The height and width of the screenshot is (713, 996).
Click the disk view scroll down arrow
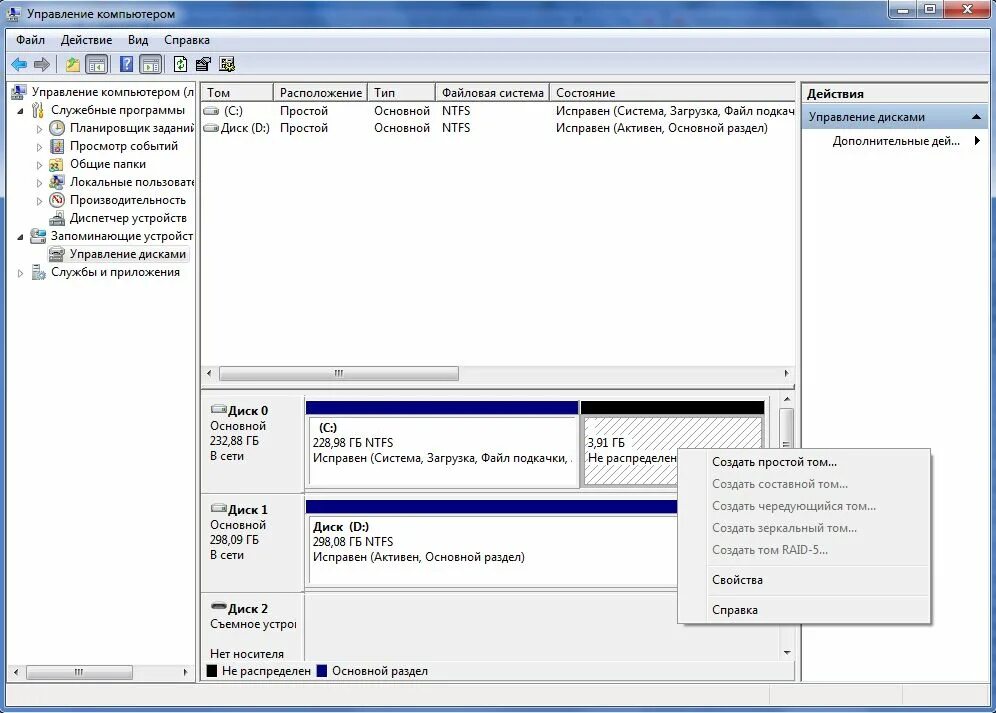[x=787, y=653]
